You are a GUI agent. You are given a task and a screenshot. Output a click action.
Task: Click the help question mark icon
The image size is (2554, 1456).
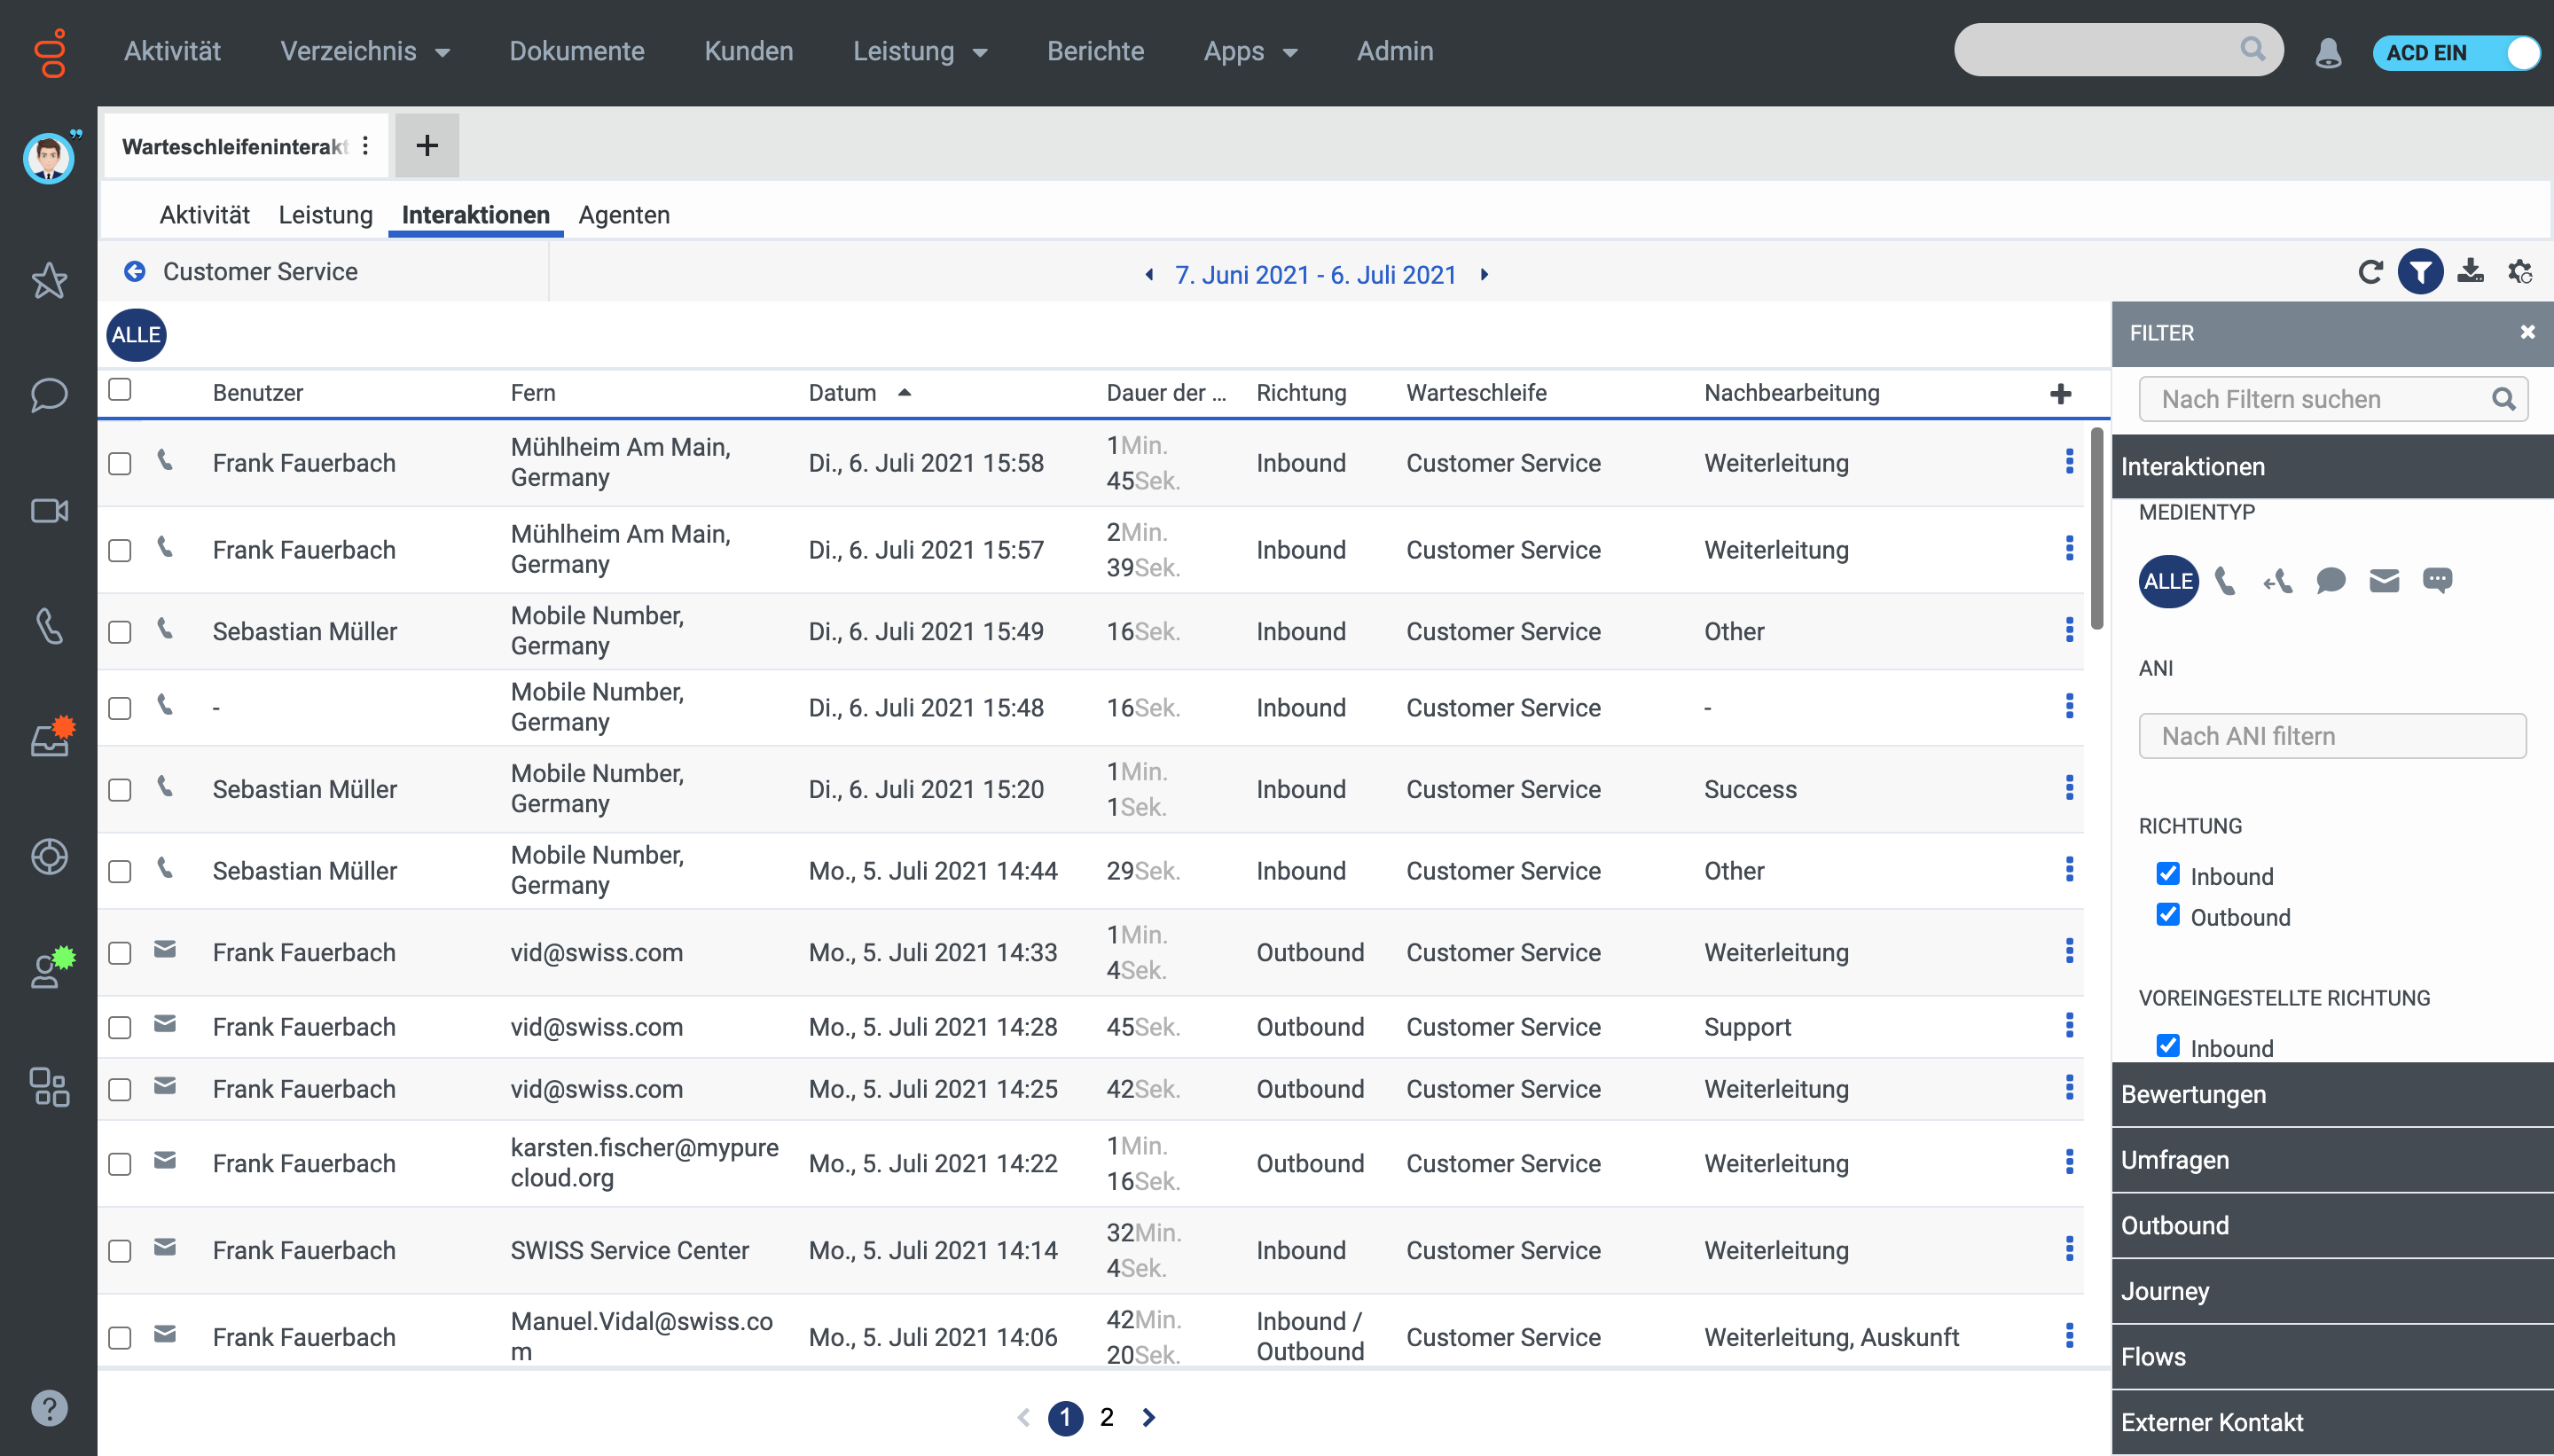[49, 1408]
